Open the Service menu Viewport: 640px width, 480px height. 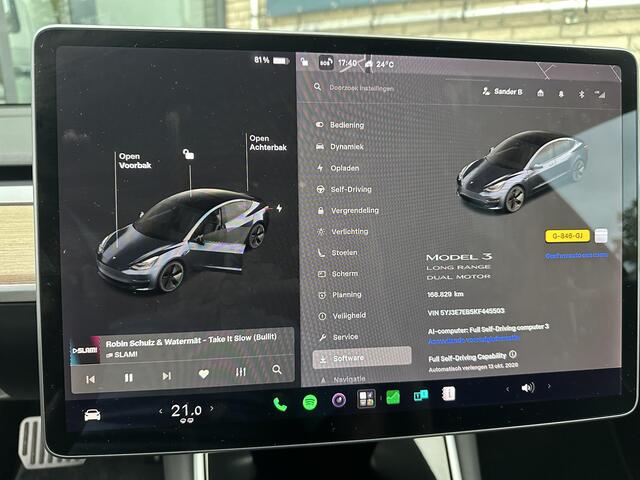point(339,337)
